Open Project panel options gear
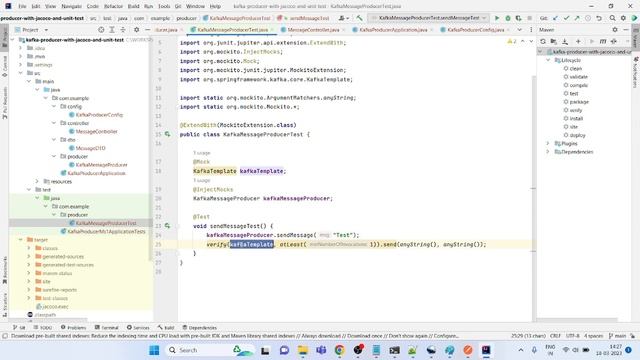640x360 pixels. [136, 30]
